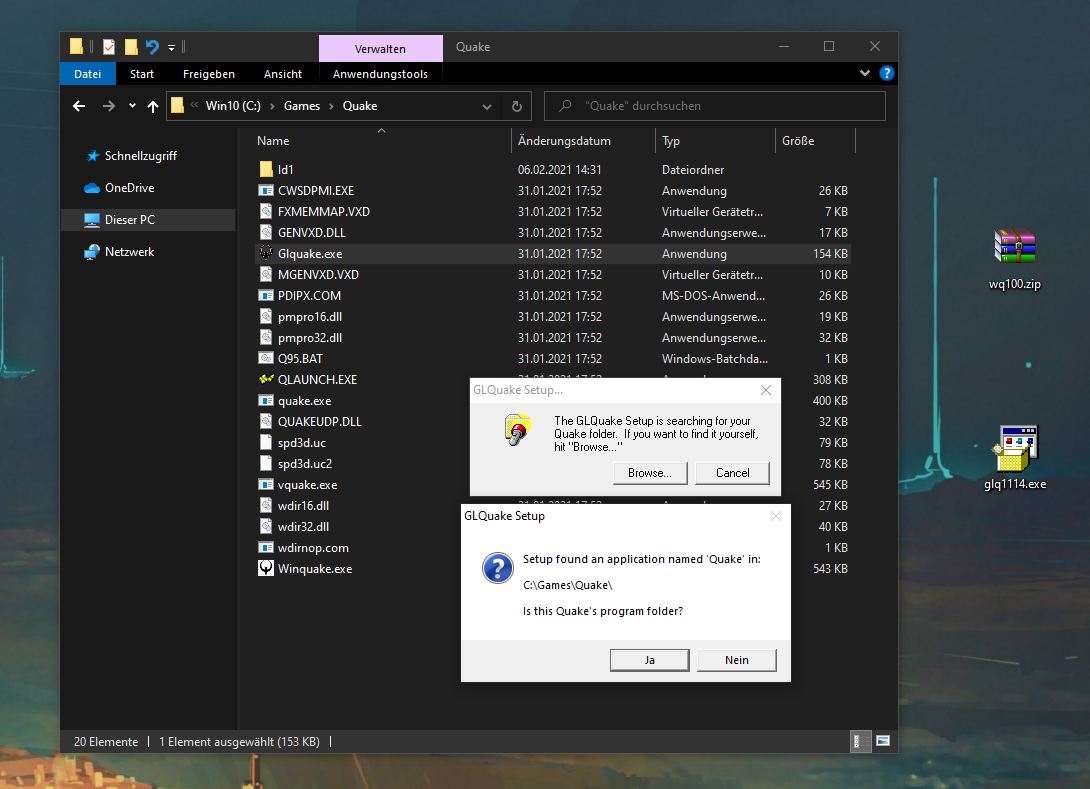Expand the ribbon with the chevron

point(865,73)
